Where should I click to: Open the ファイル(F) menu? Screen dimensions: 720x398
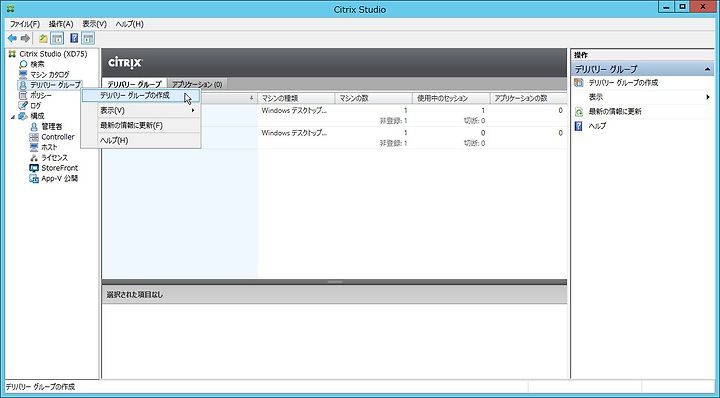[x=25, y=24]
